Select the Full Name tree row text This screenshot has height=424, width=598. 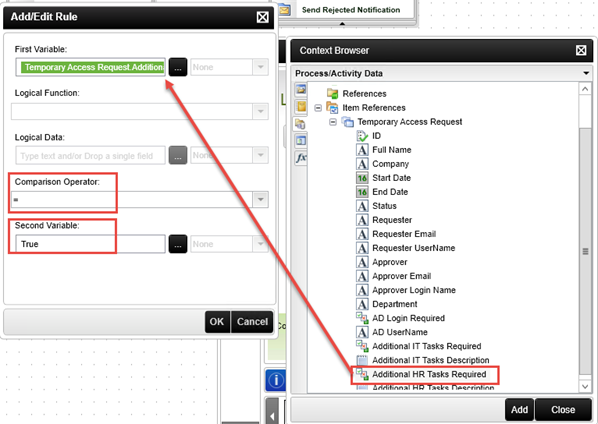coord(392,150)
